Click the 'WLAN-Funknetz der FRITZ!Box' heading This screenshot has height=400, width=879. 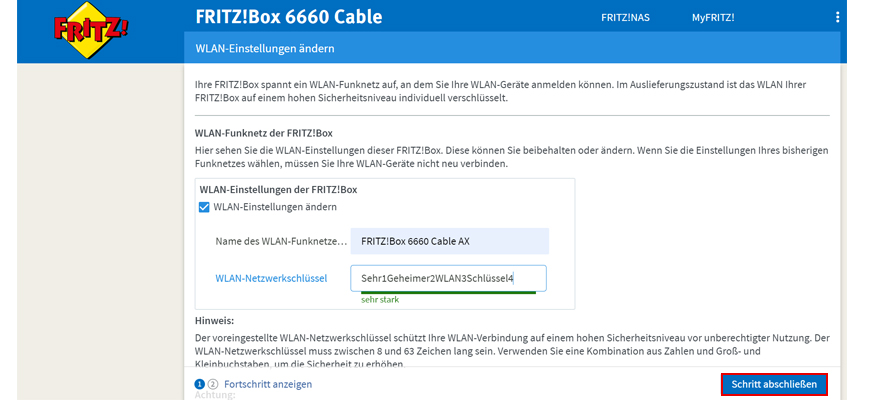pos(263,133)
